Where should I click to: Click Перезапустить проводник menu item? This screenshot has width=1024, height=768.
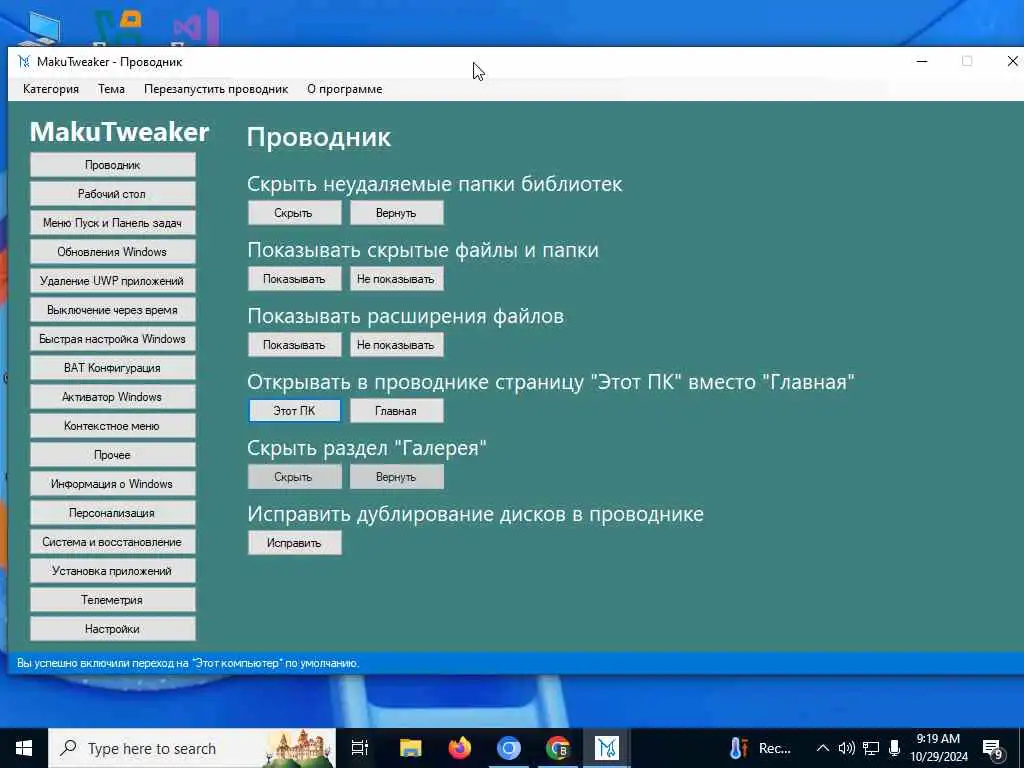click(x=216, y=89)
